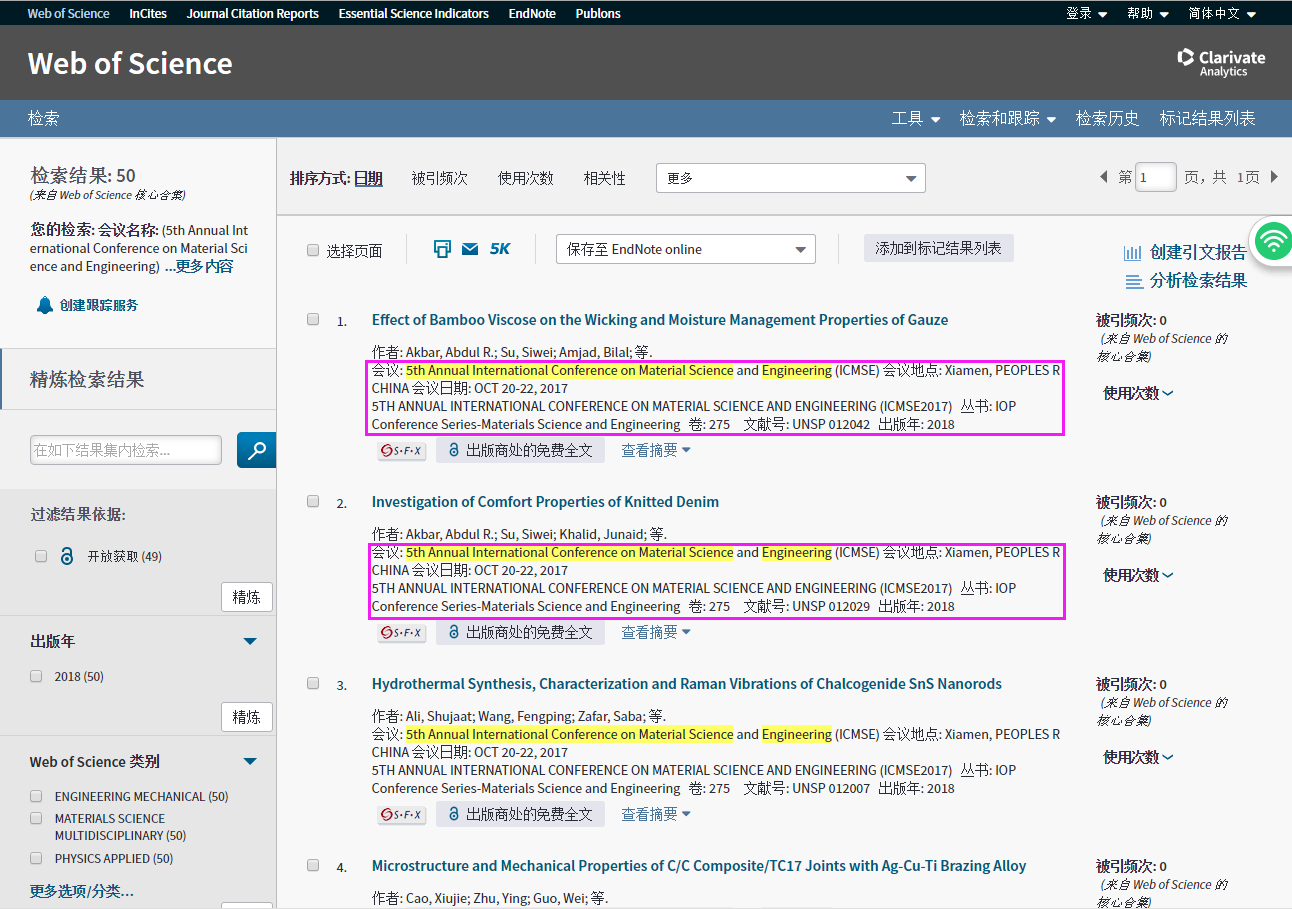Open the 简体中文 language menu
1292x909 pixels.
(1222, 13)
